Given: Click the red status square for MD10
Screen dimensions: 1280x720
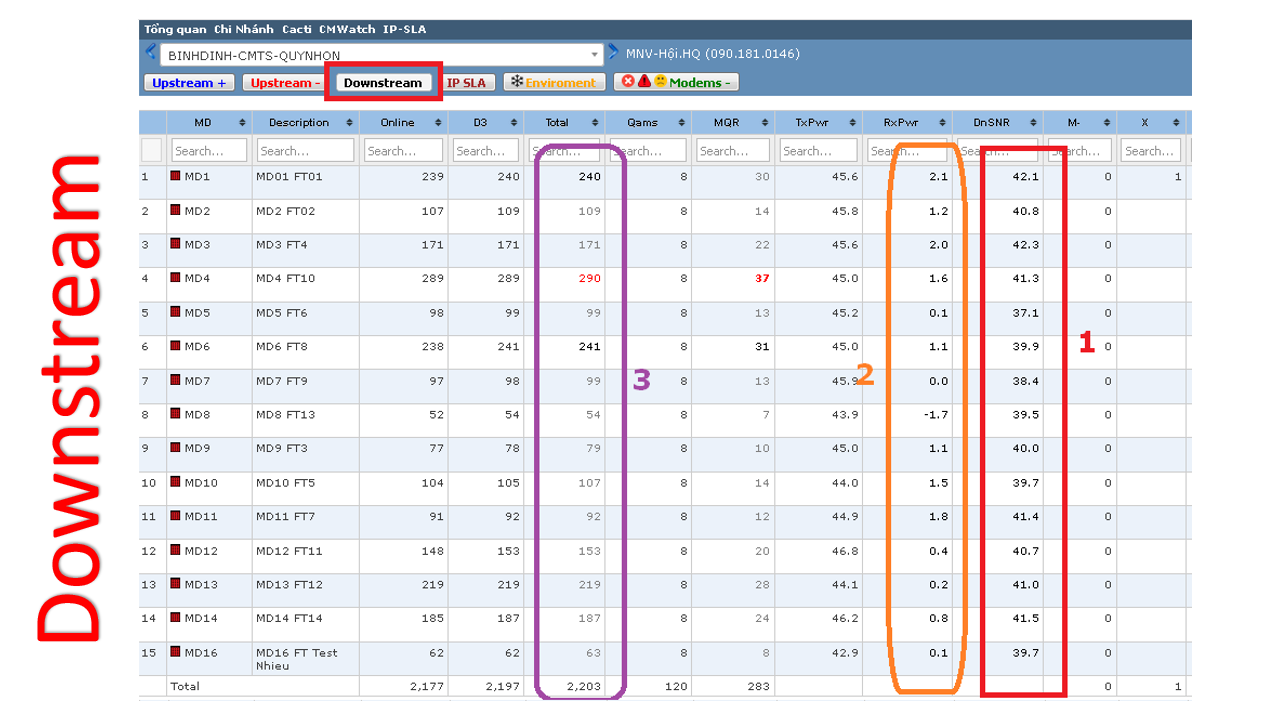Looking at the screenshot, I should click(175, 482).
